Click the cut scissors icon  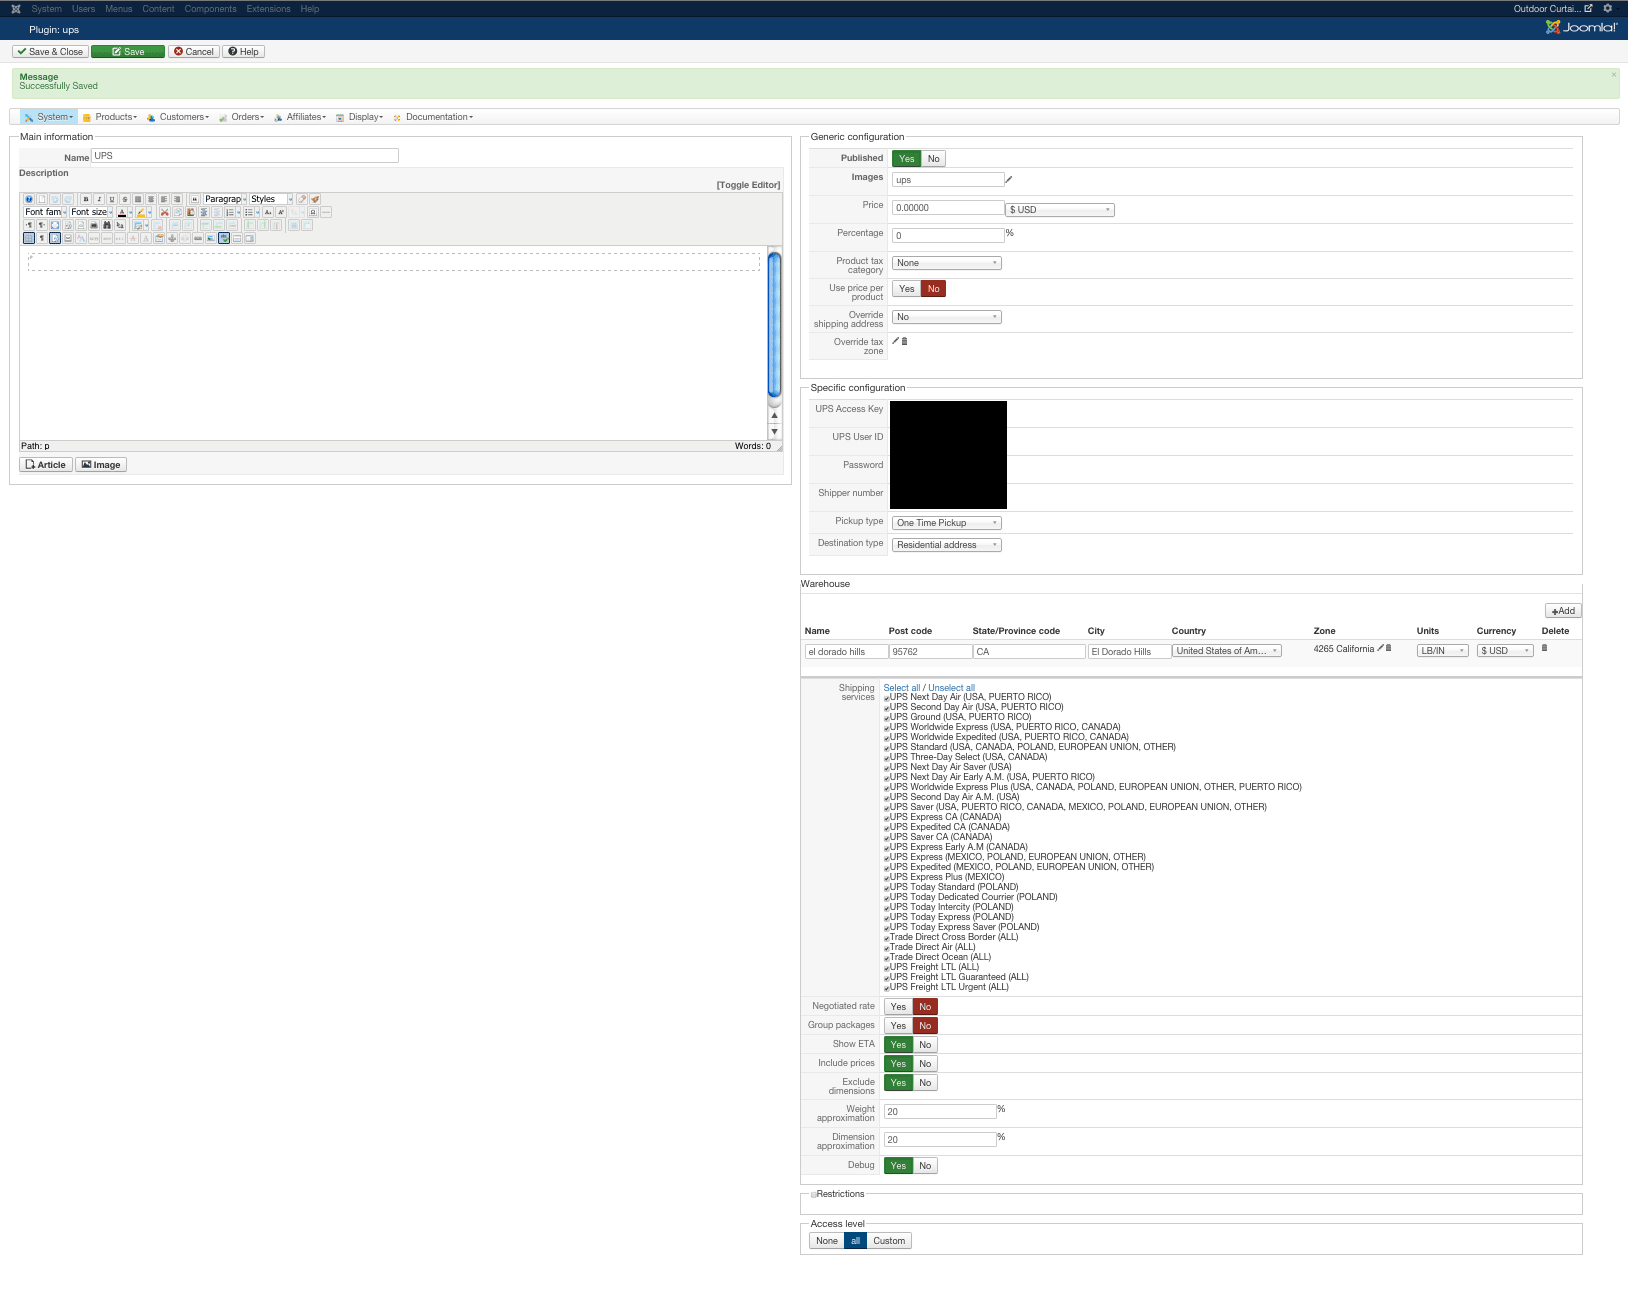165,212
